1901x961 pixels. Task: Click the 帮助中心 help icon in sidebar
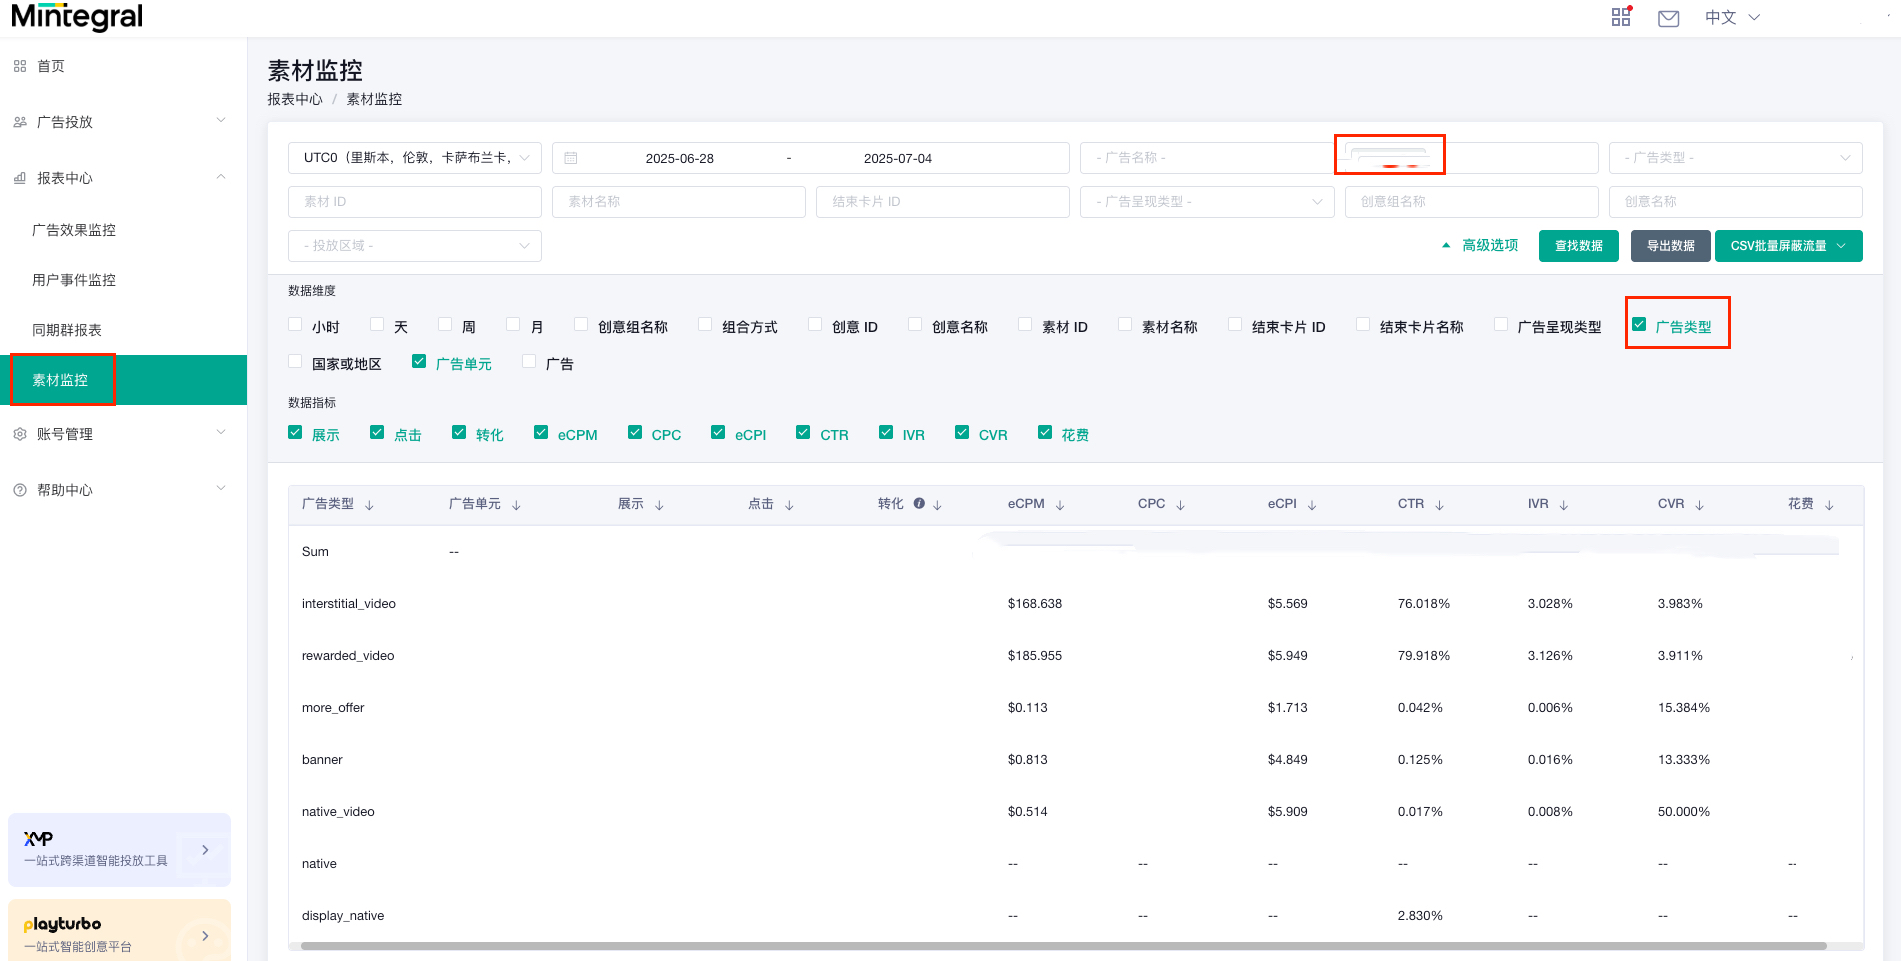20,489
